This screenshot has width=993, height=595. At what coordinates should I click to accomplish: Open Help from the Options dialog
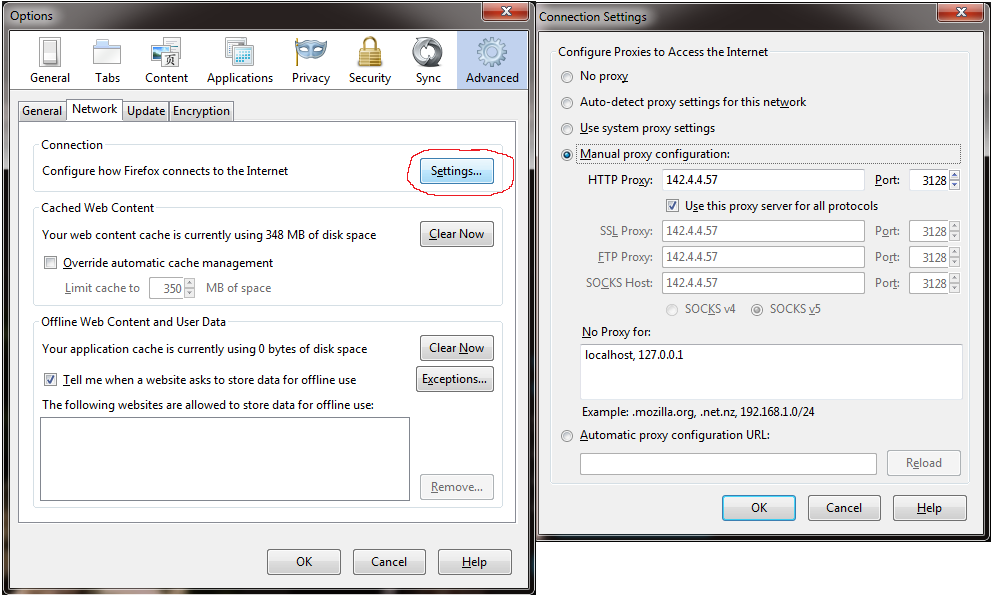point(474,562)
